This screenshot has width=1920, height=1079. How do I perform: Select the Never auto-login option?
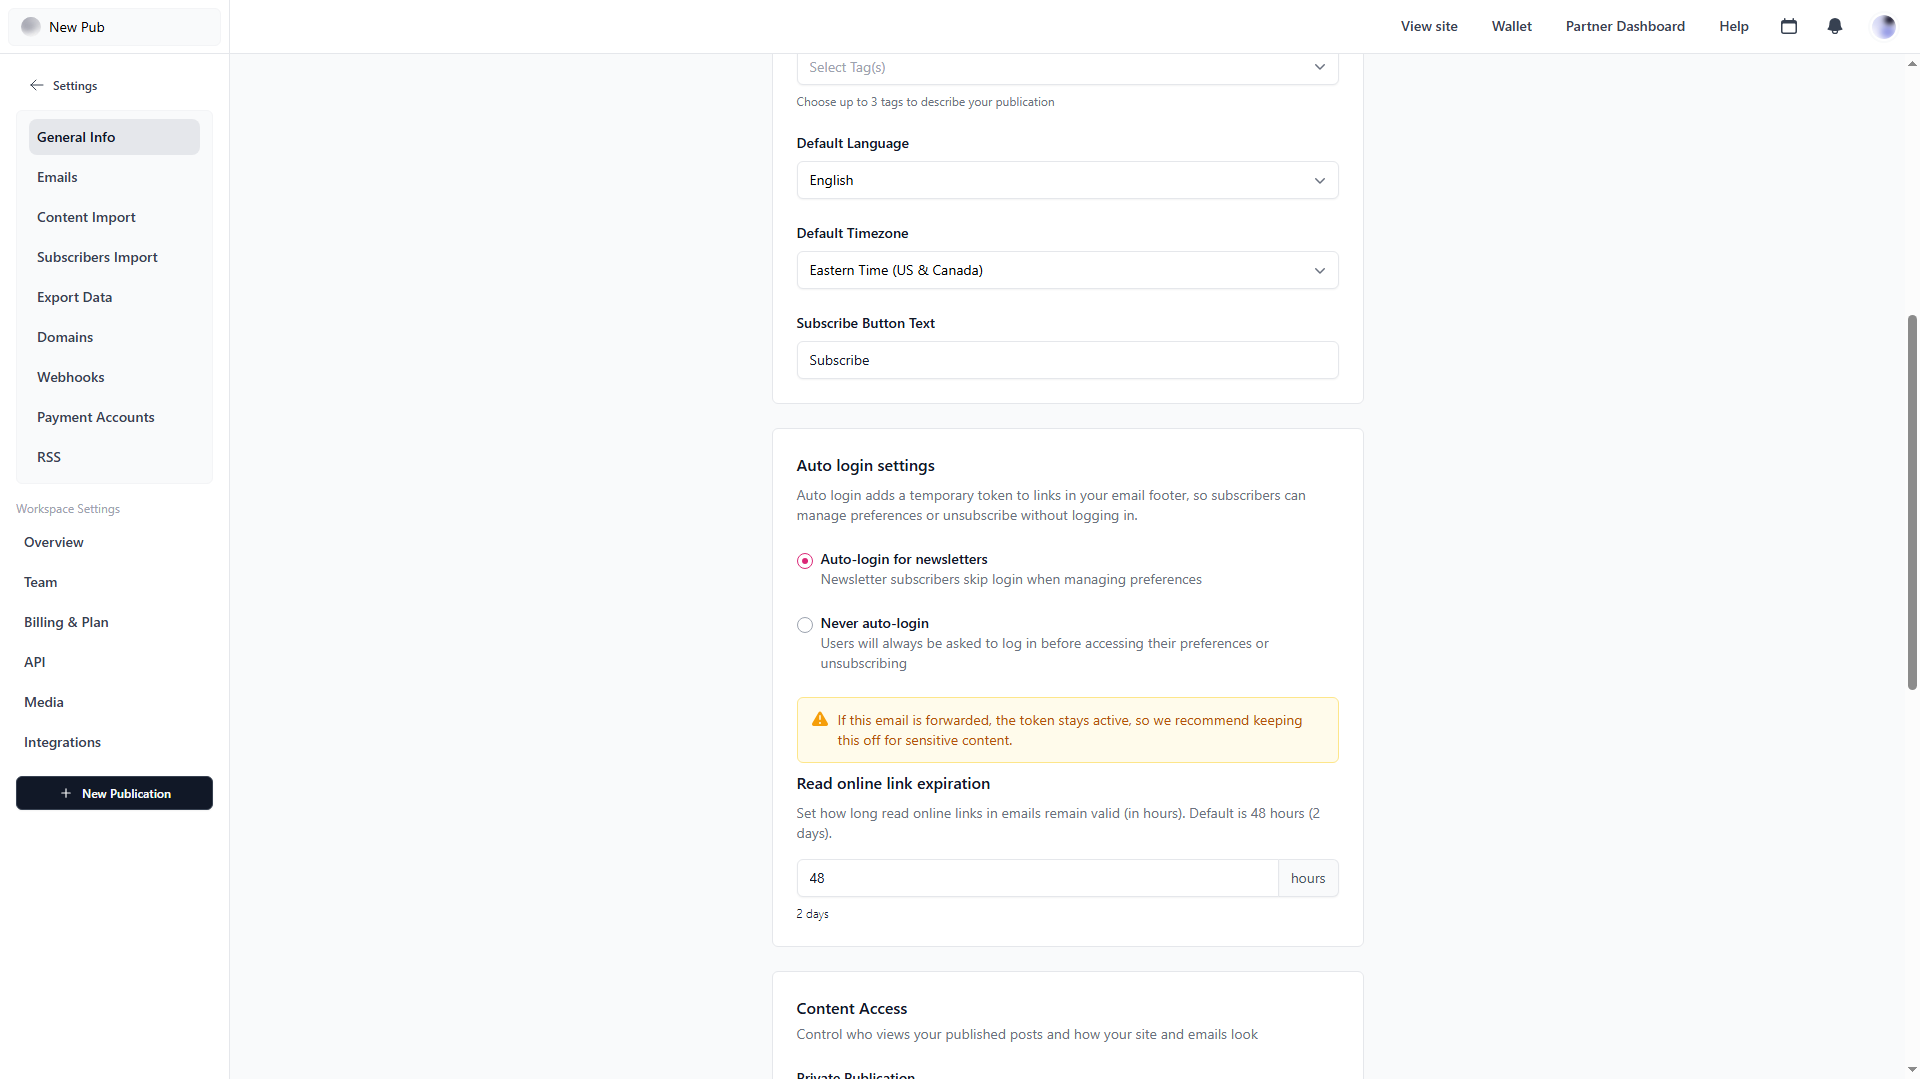[805, 625]
